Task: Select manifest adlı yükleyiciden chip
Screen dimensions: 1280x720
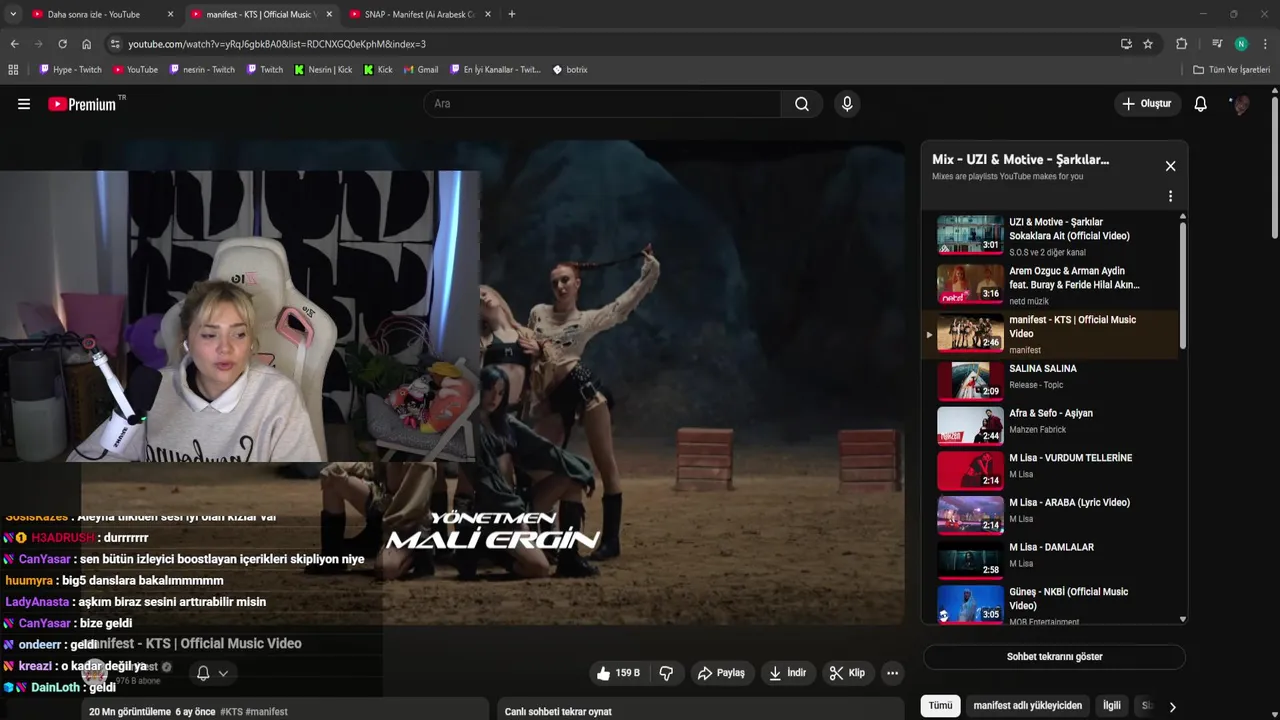Action: click(x=1027, y=705)
